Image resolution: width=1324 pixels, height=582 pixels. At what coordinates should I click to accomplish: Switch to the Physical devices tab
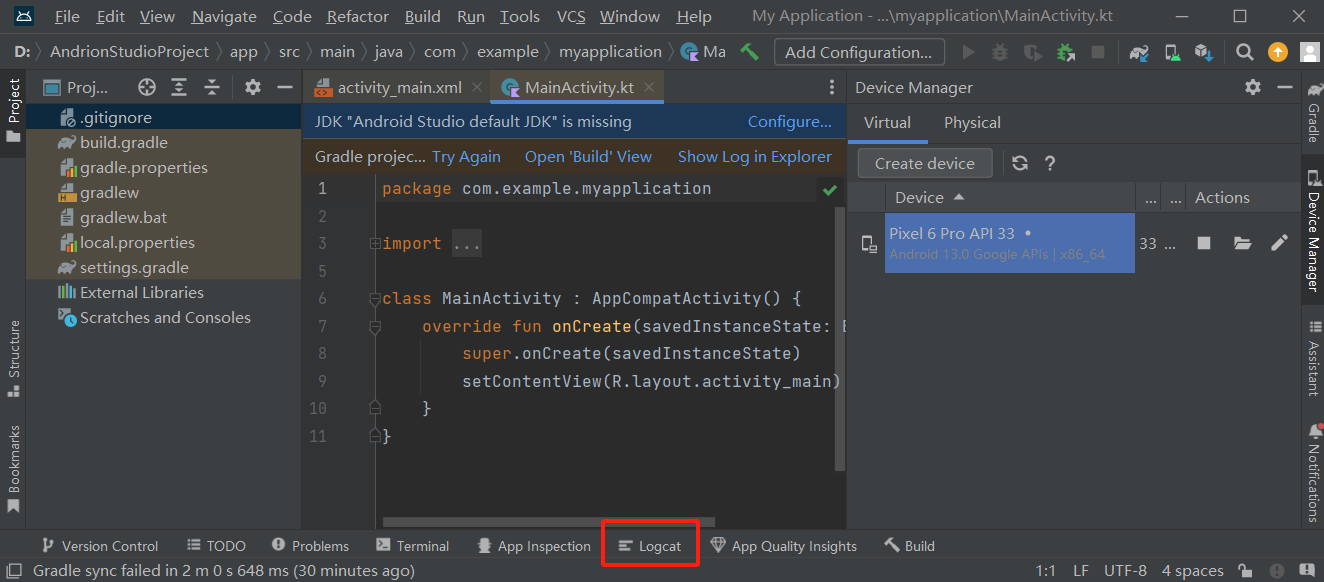coord(971,122)
